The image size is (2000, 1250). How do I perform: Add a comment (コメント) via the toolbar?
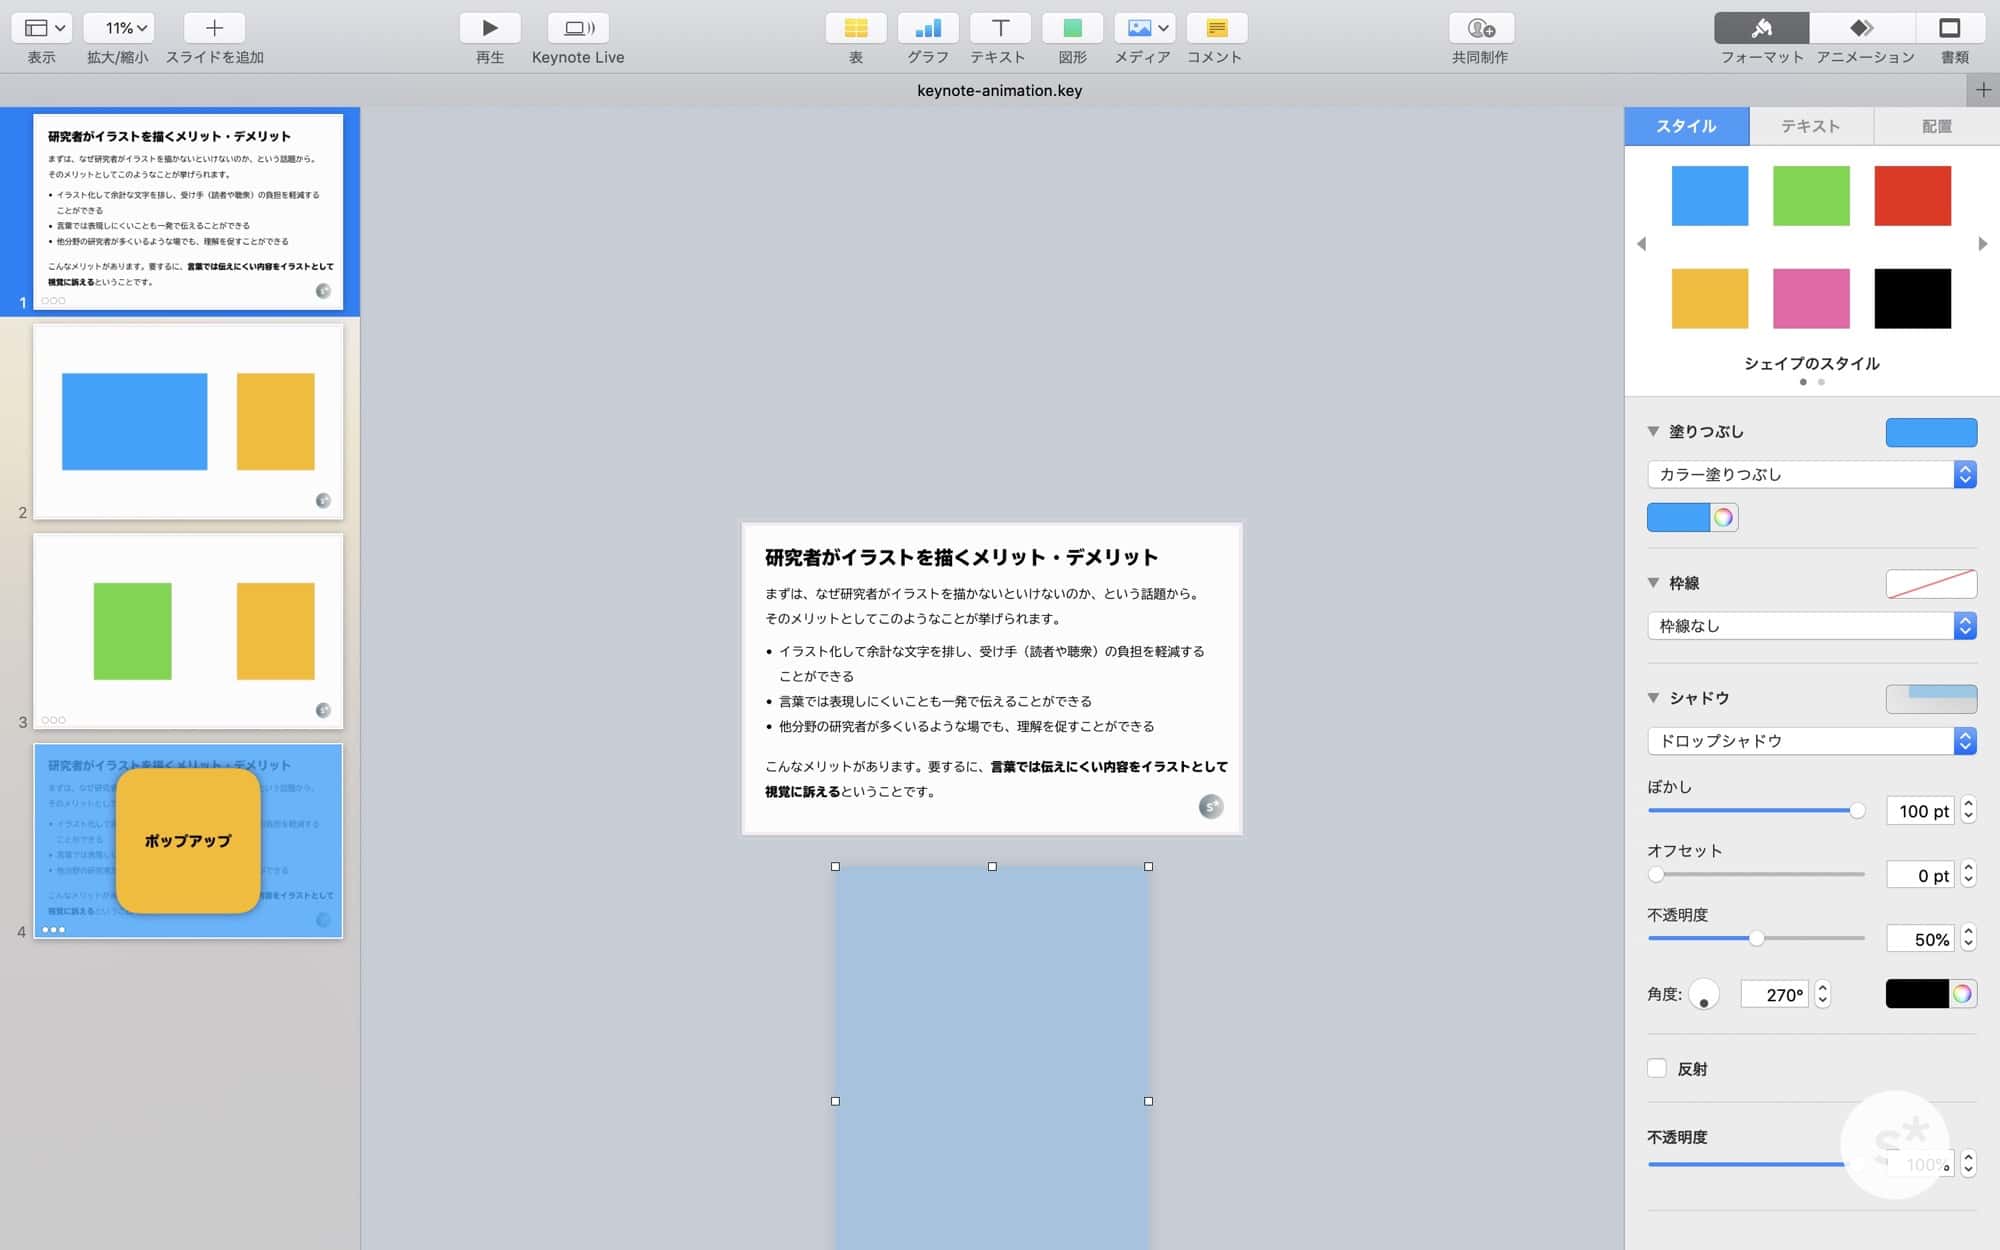tap(1216, 28)
